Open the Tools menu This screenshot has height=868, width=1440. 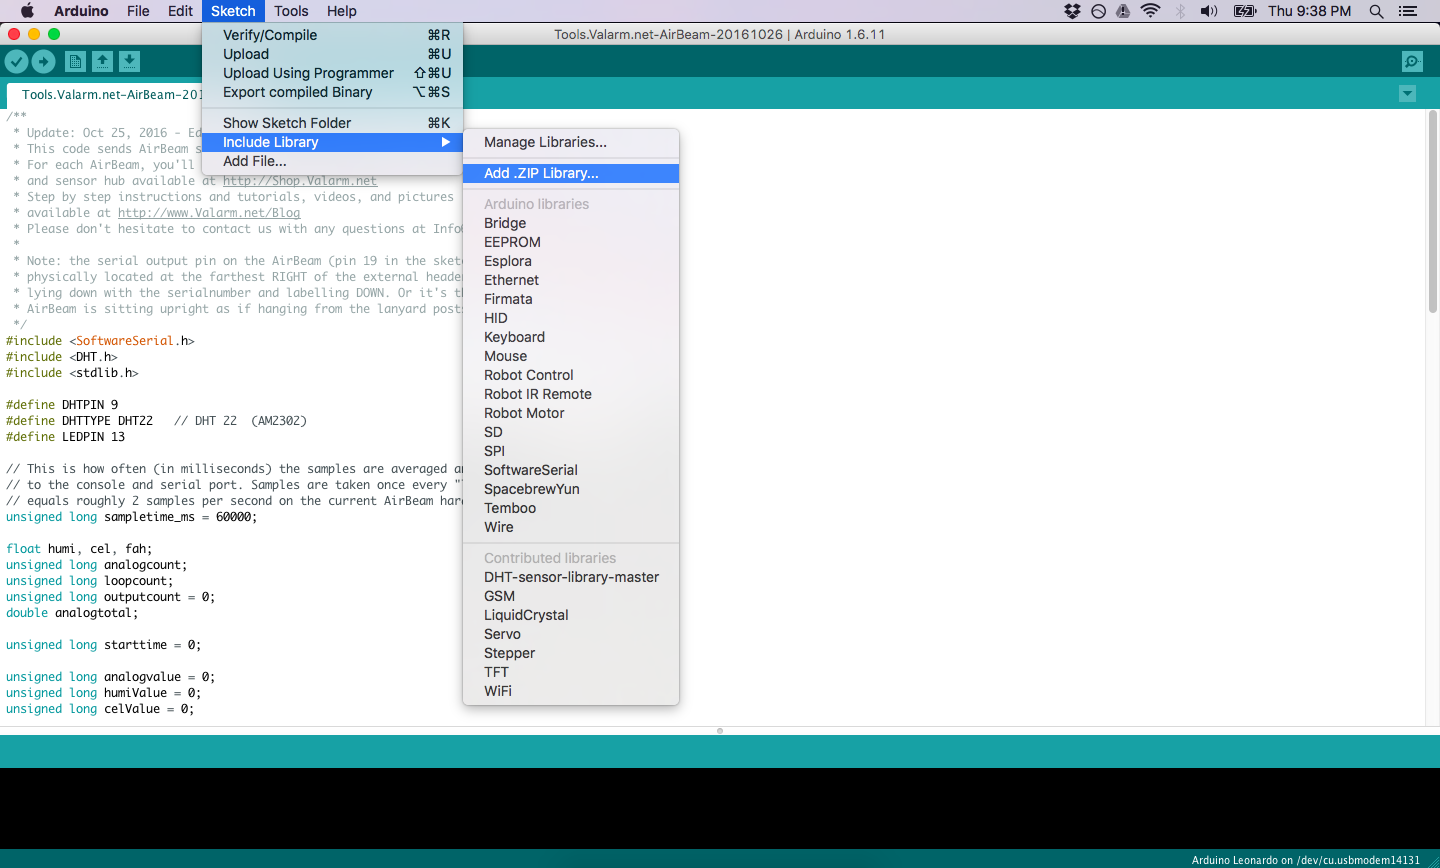tap(291, 11)
